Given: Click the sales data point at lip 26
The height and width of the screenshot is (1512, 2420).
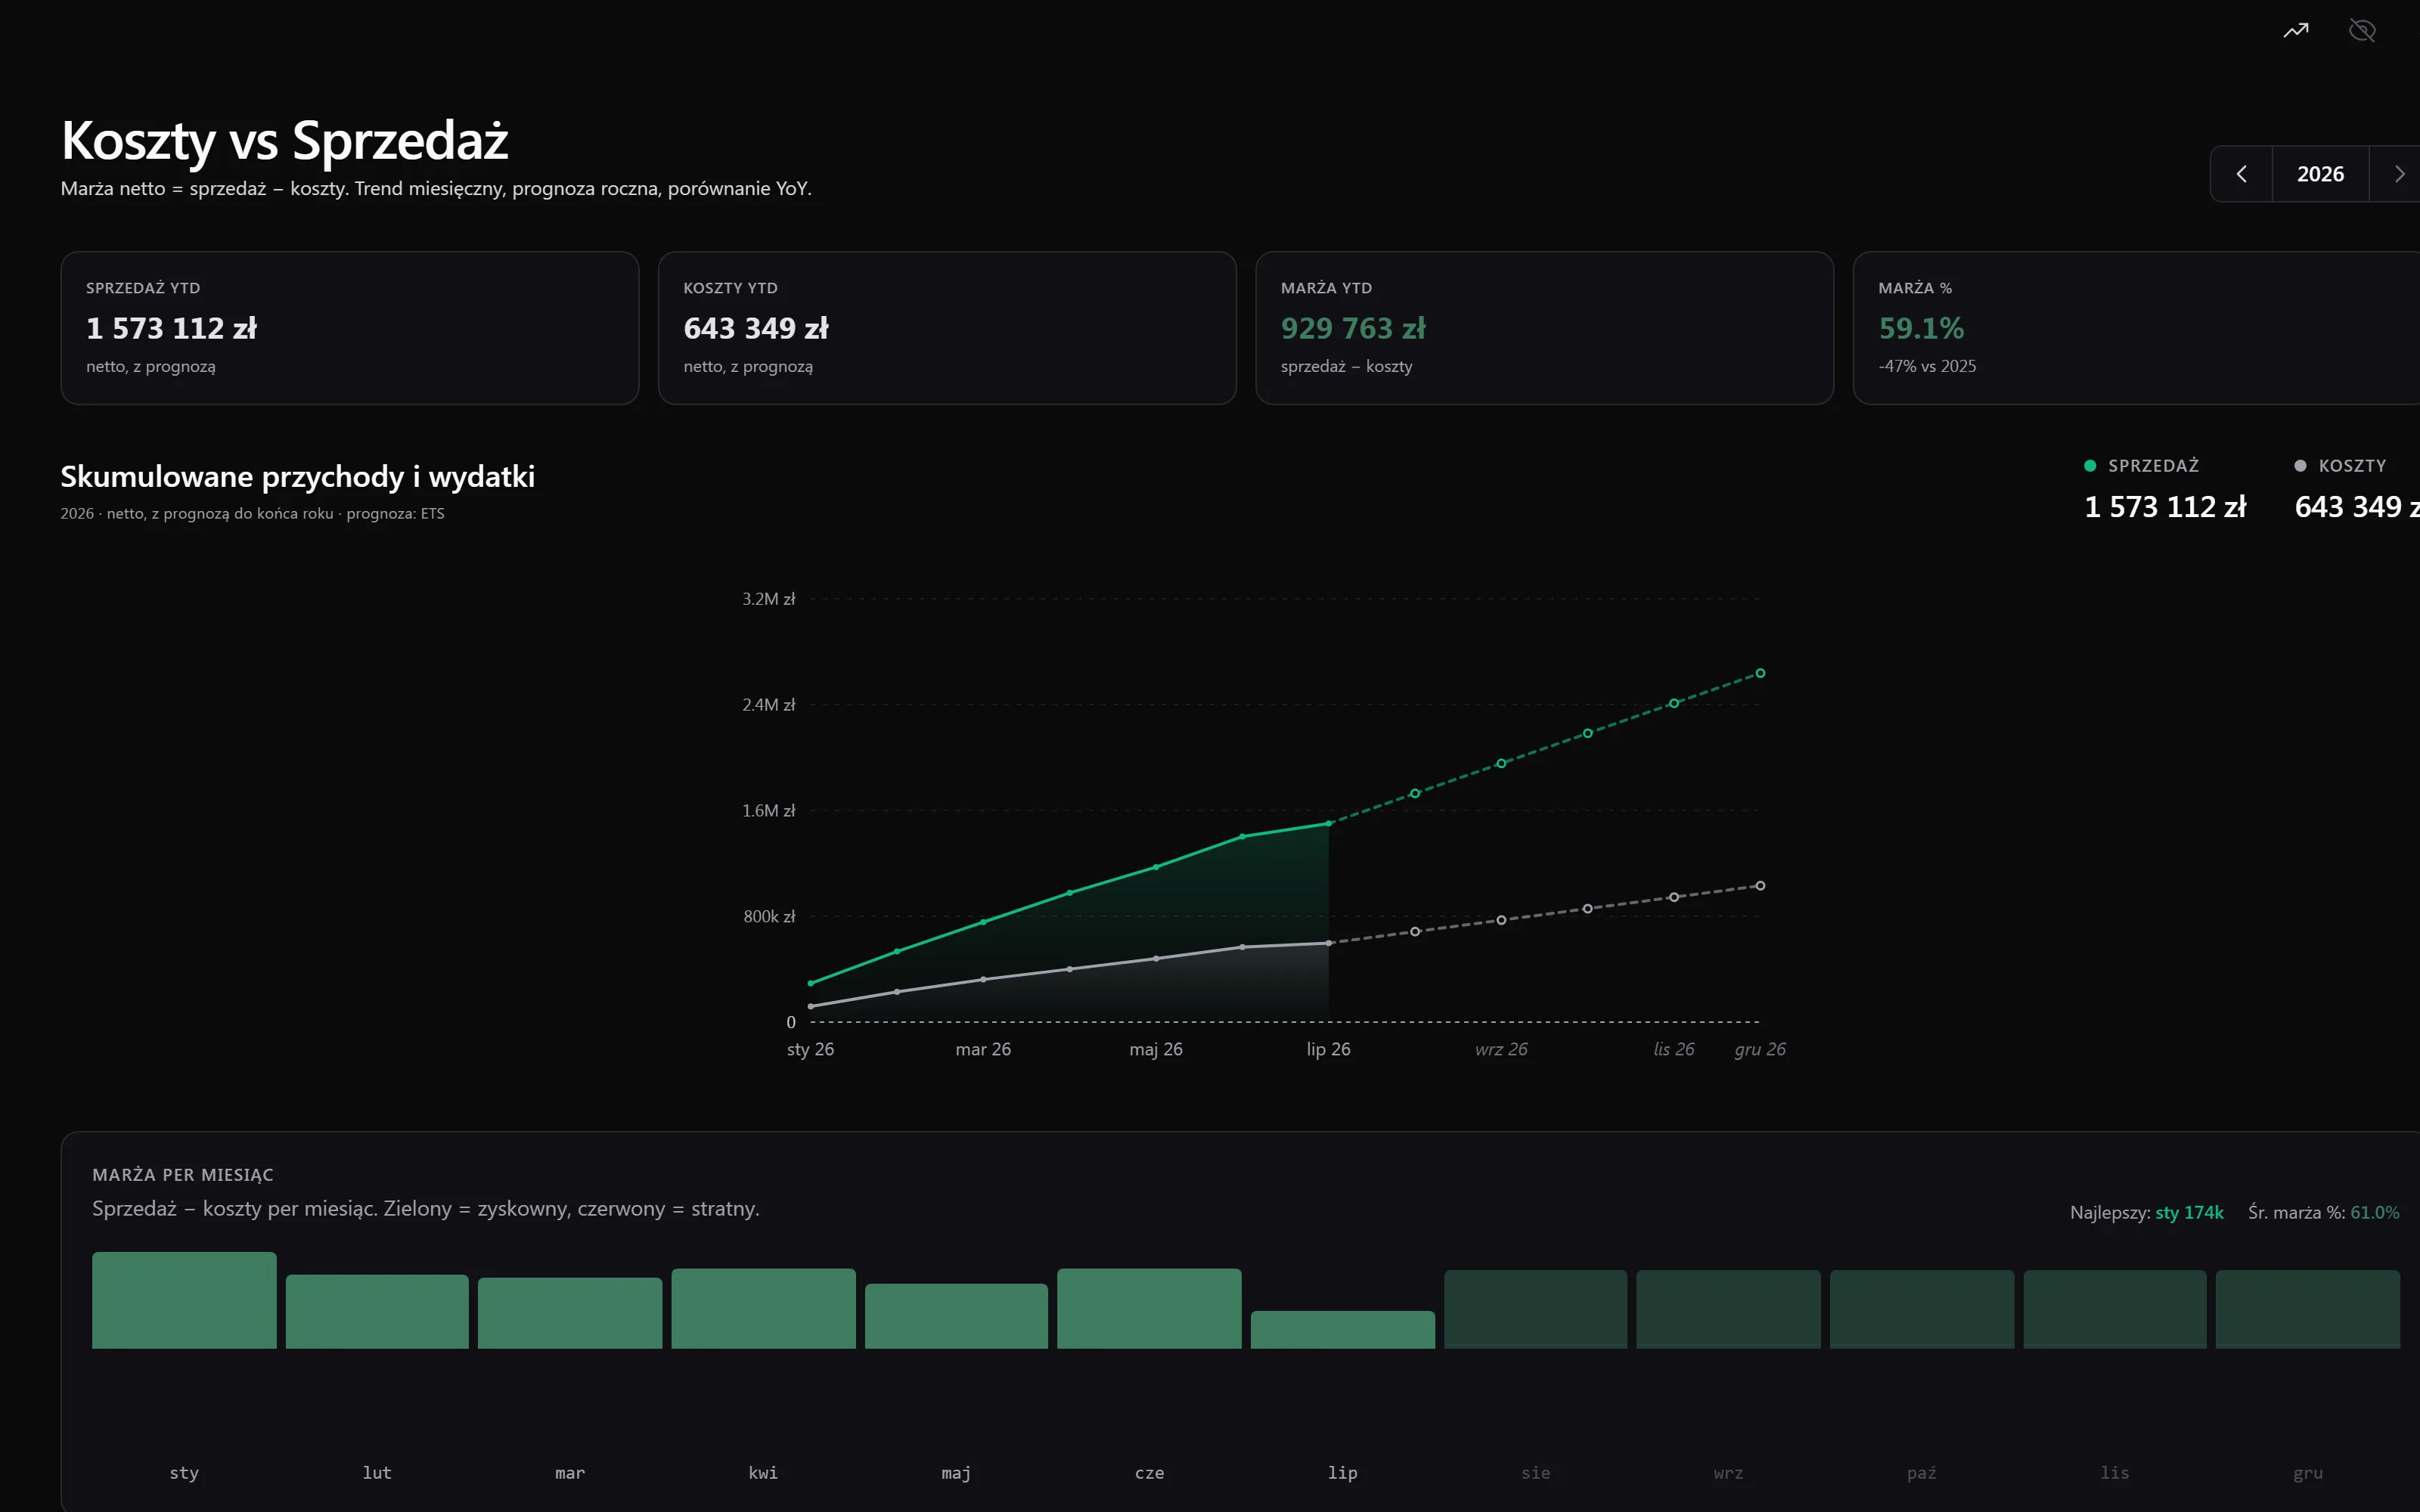Looking at the screenshot, I should (x=1329, y=824).
